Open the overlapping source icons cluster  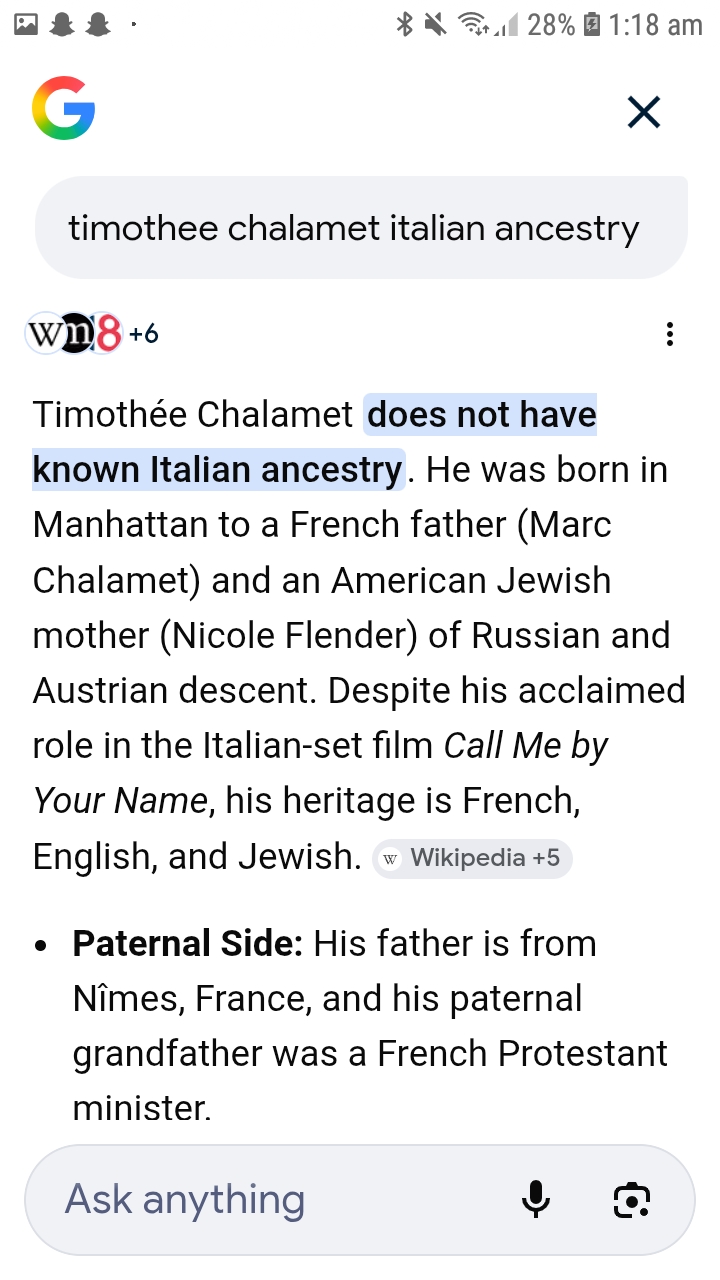74,333
